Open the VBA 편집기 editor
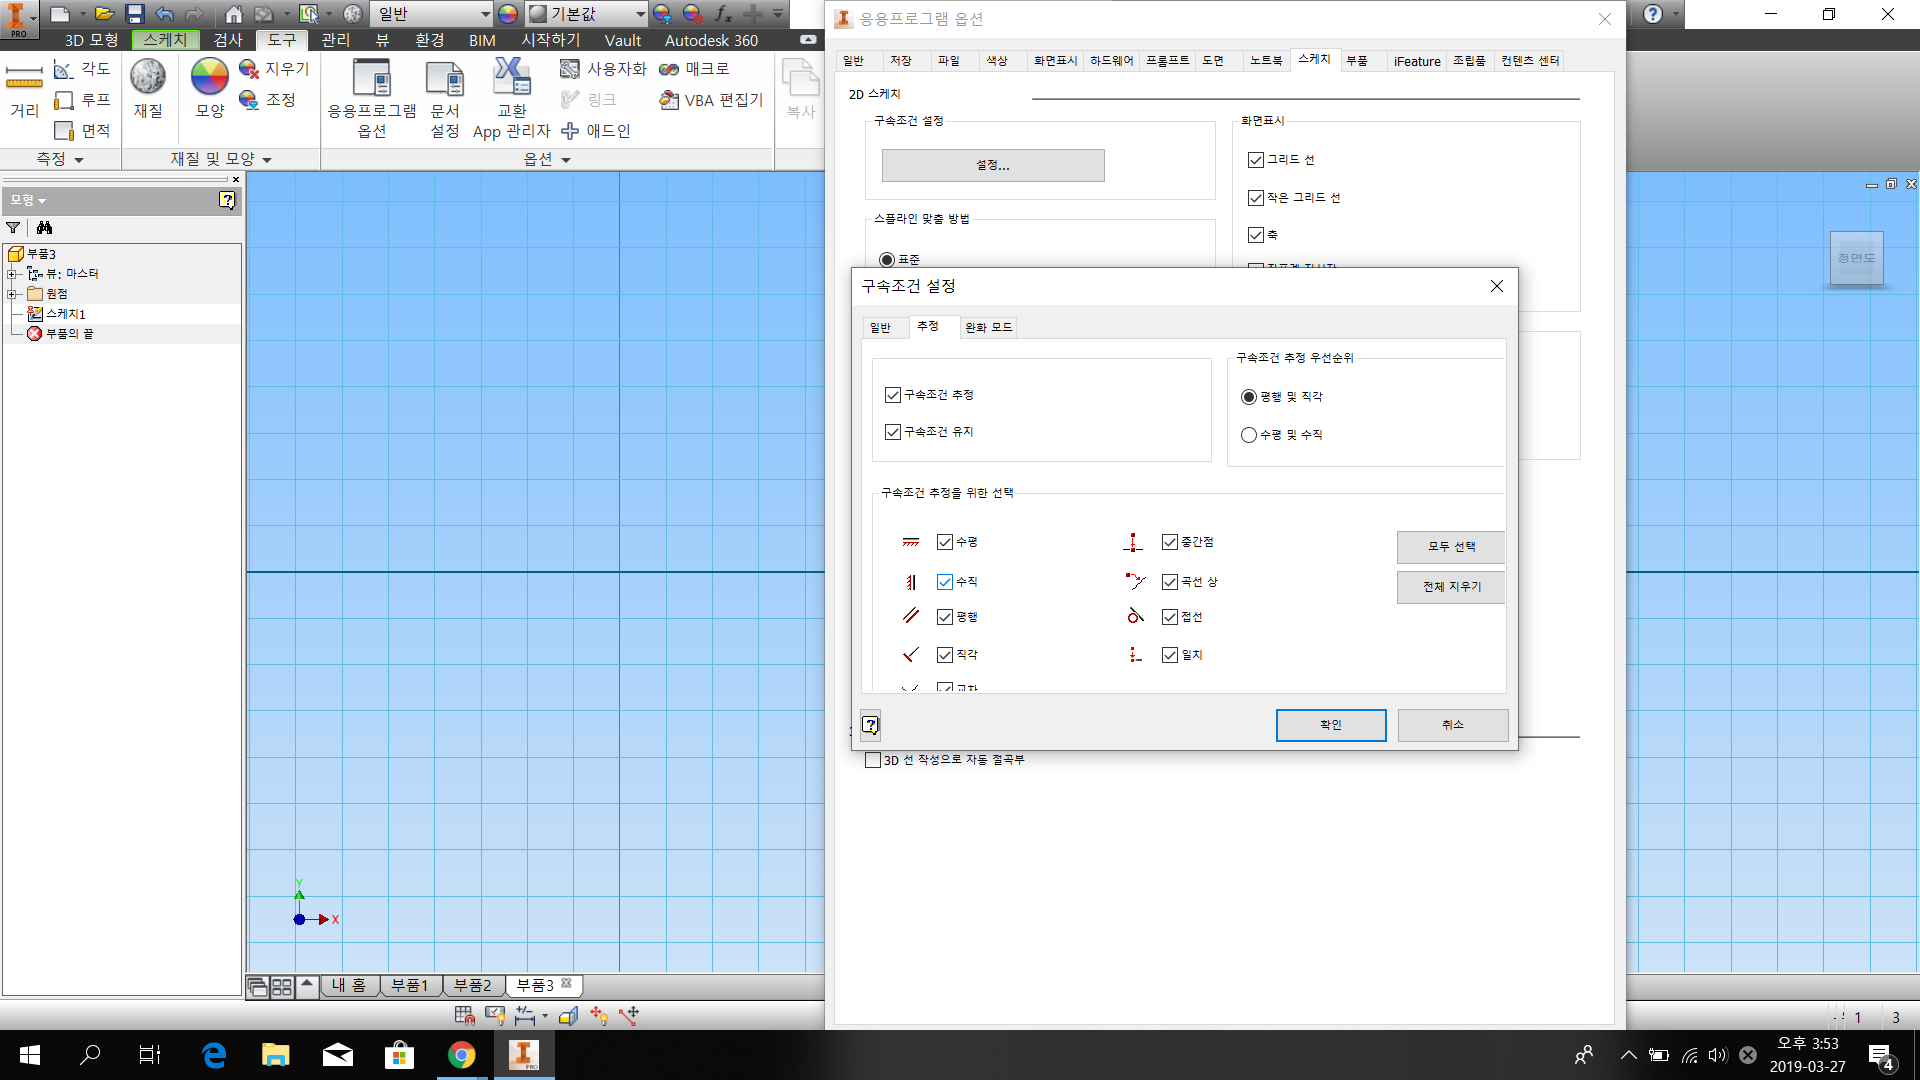This screenshot has height=1080, width=1920. click(x=712, y=100)
